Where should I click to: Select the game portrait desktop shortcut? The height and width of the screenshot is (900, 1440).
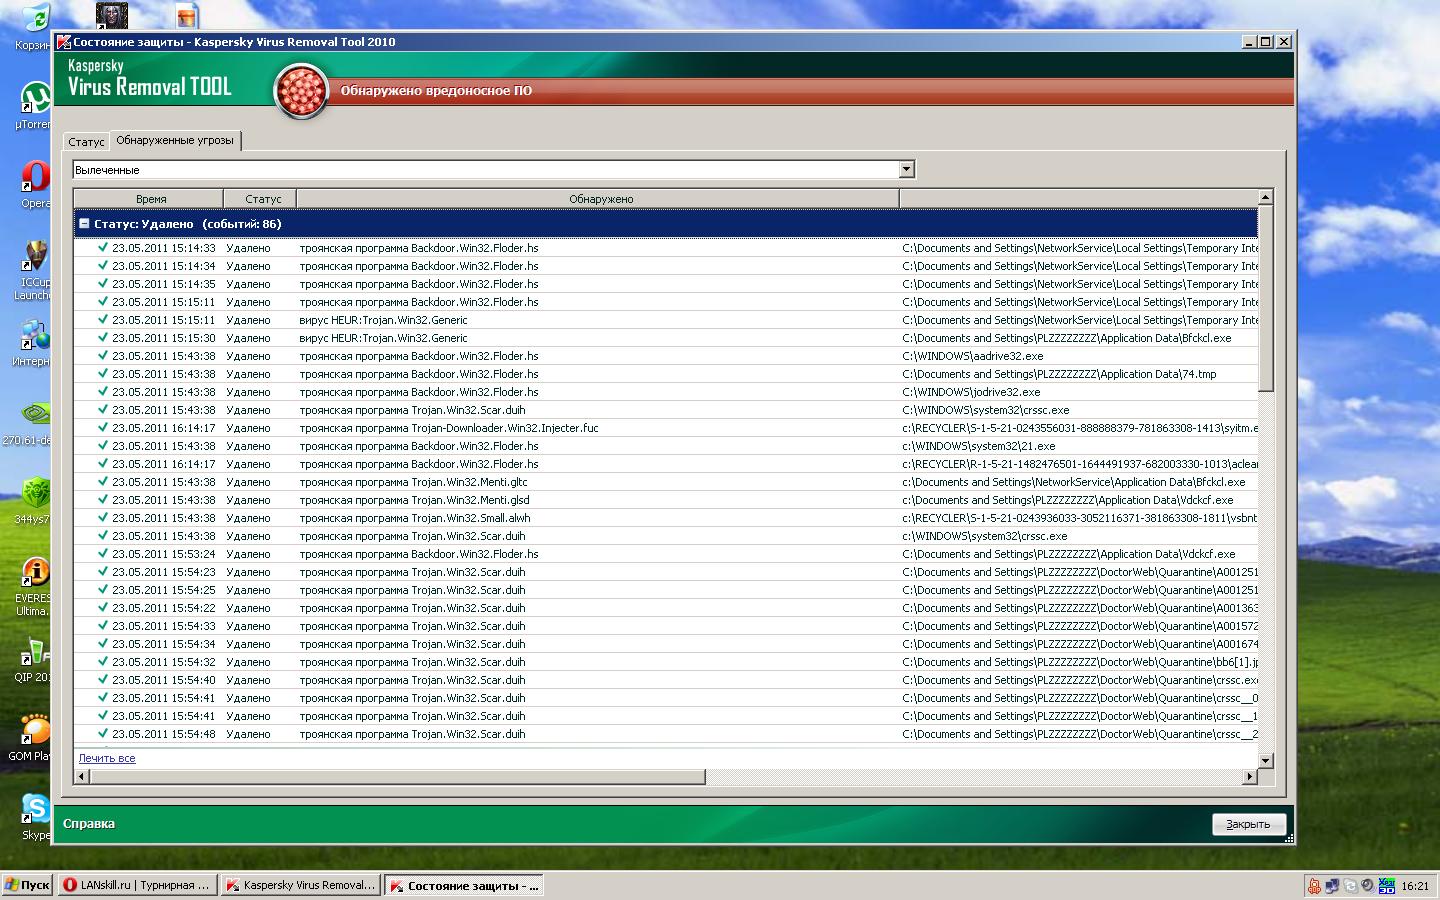point(111,16)
